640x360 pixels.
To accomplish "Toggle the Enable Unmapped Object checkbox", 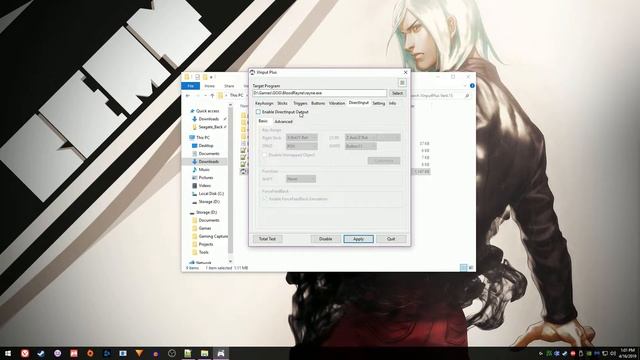I will click(265, 155).
